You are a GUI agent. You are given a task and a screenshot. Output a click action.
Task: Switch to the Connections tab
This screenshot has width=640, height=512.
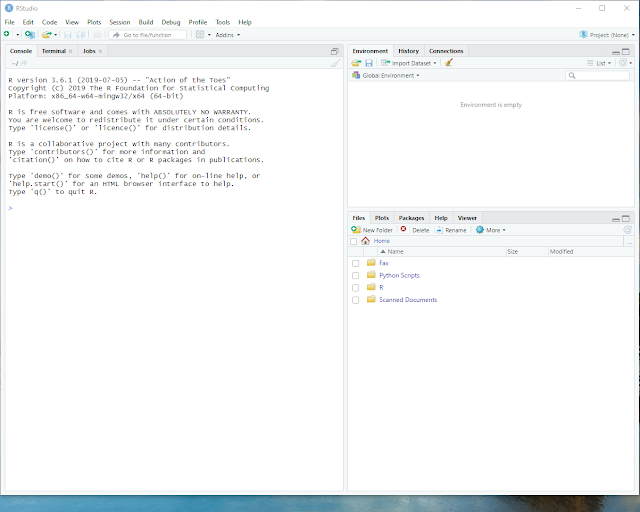click(x=446, y=51)
